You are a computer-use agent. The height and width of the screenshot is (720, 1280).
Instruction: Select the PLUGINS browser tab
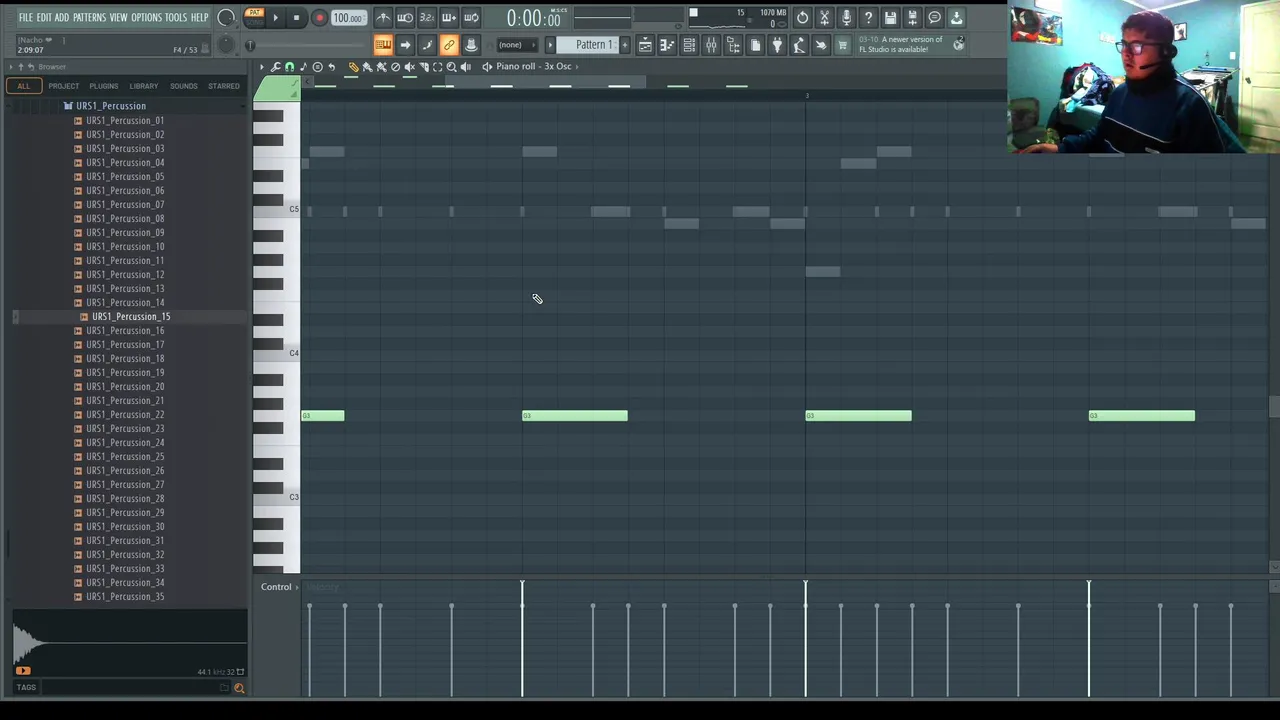click(x=103, y=86)
